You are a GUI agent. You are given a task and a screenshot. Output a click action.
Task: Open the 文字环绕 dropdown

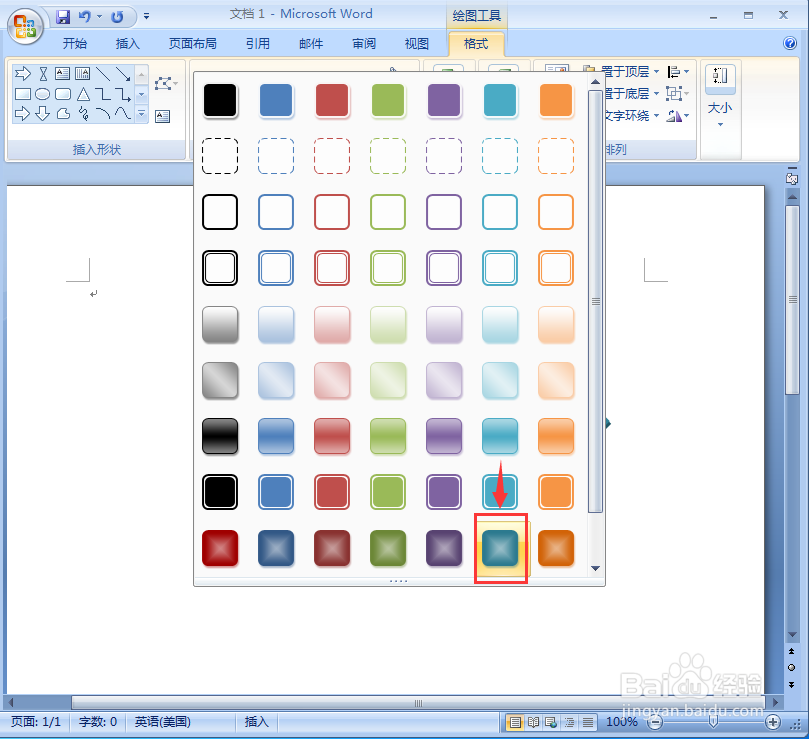[632, 115]
